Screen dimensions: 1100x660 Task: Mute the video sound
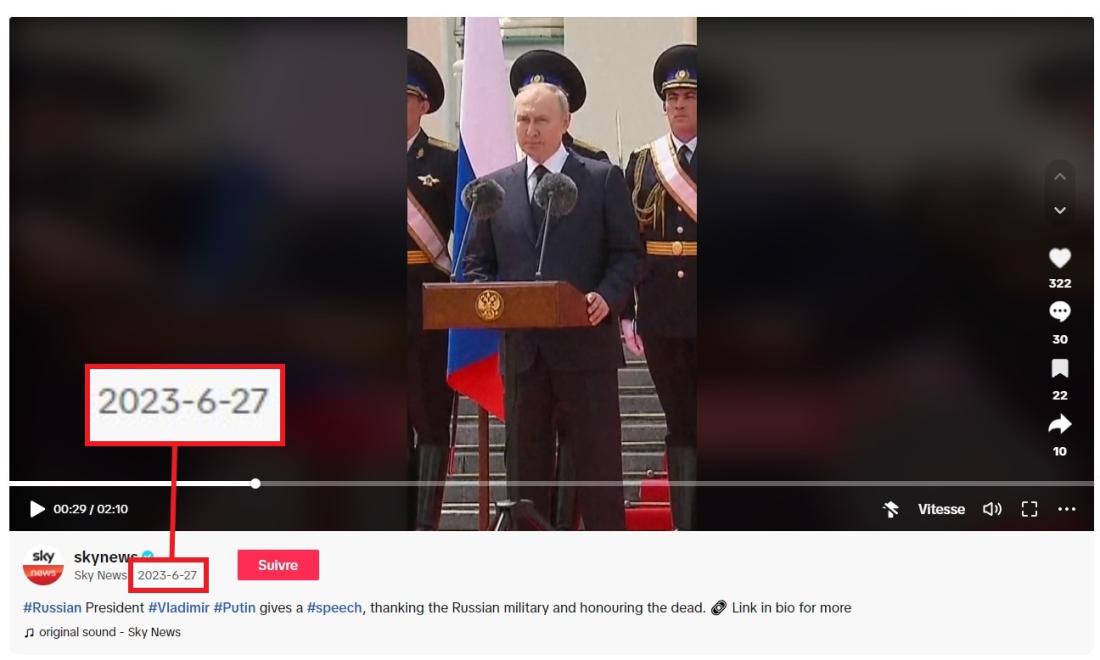pos(992,509)
